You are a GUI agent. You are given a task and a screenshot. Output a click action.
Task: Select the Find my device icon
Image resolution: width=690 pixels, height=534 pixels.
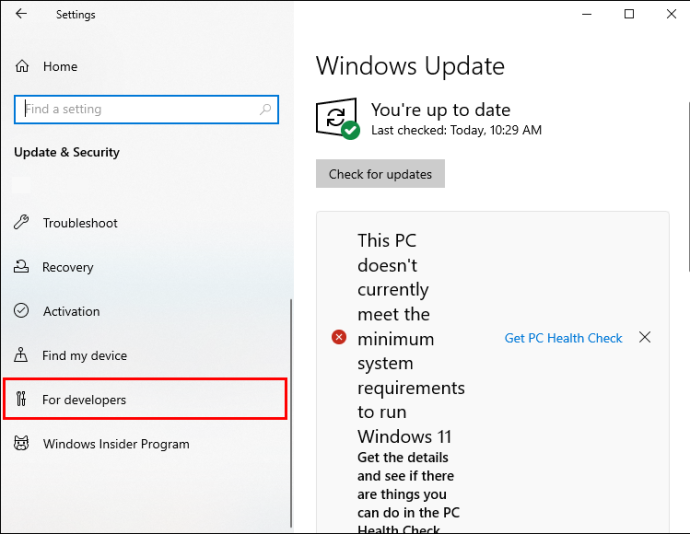[x=21, y=355]
